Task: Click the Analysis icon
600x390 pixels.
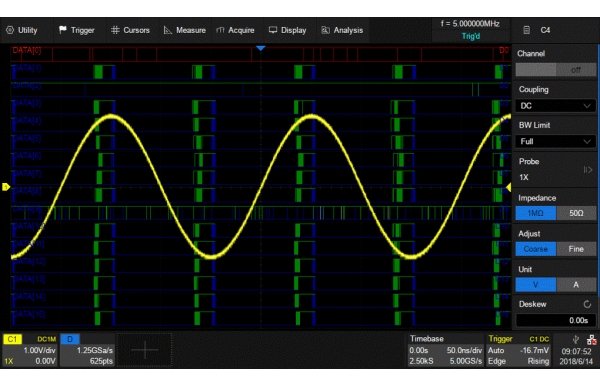Action: click(325, 30)
